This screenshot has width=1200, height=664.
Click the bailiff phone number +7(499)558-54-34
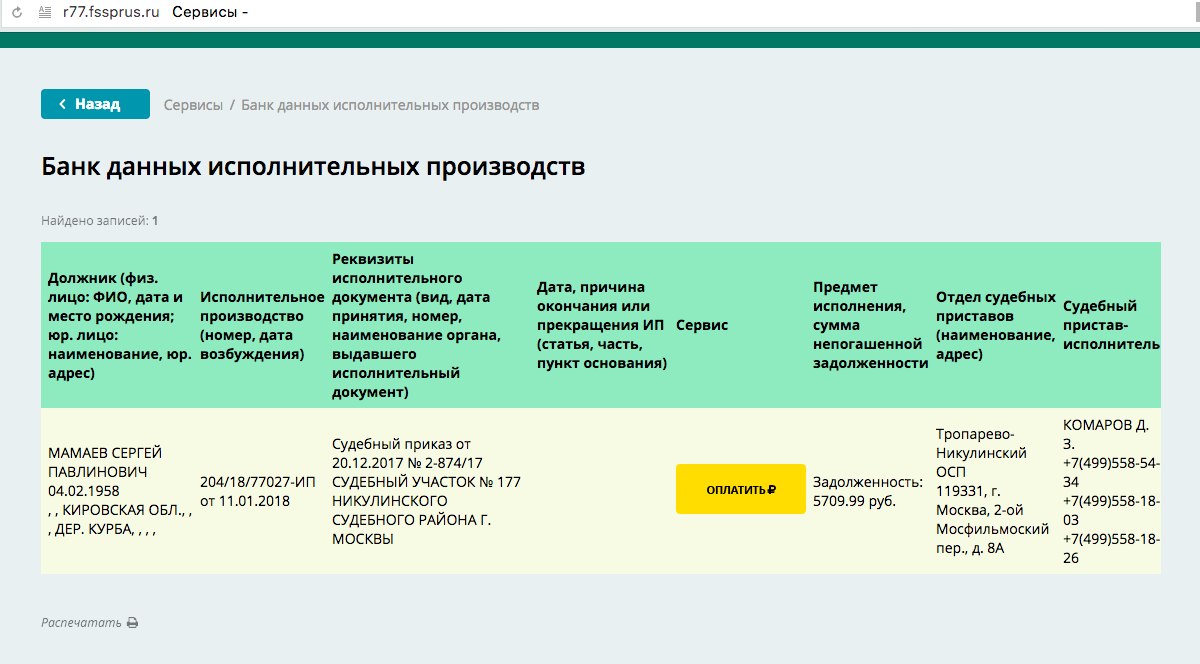click(1110, 472)
